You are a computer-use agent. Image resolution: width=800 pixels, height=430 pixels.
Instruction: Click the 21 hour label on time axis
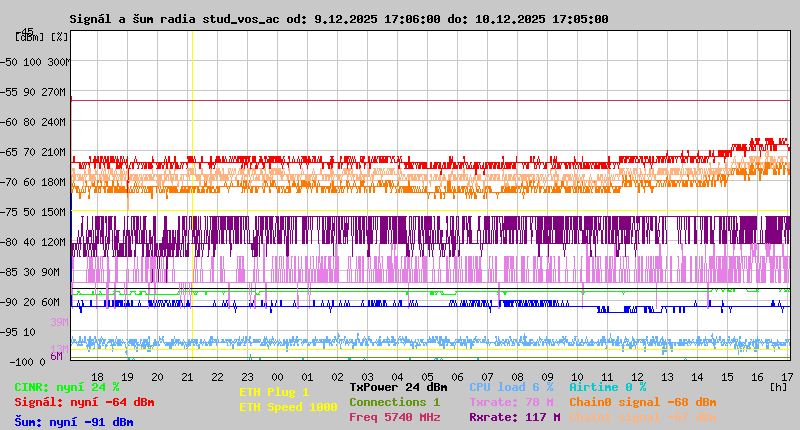[187, 376]
